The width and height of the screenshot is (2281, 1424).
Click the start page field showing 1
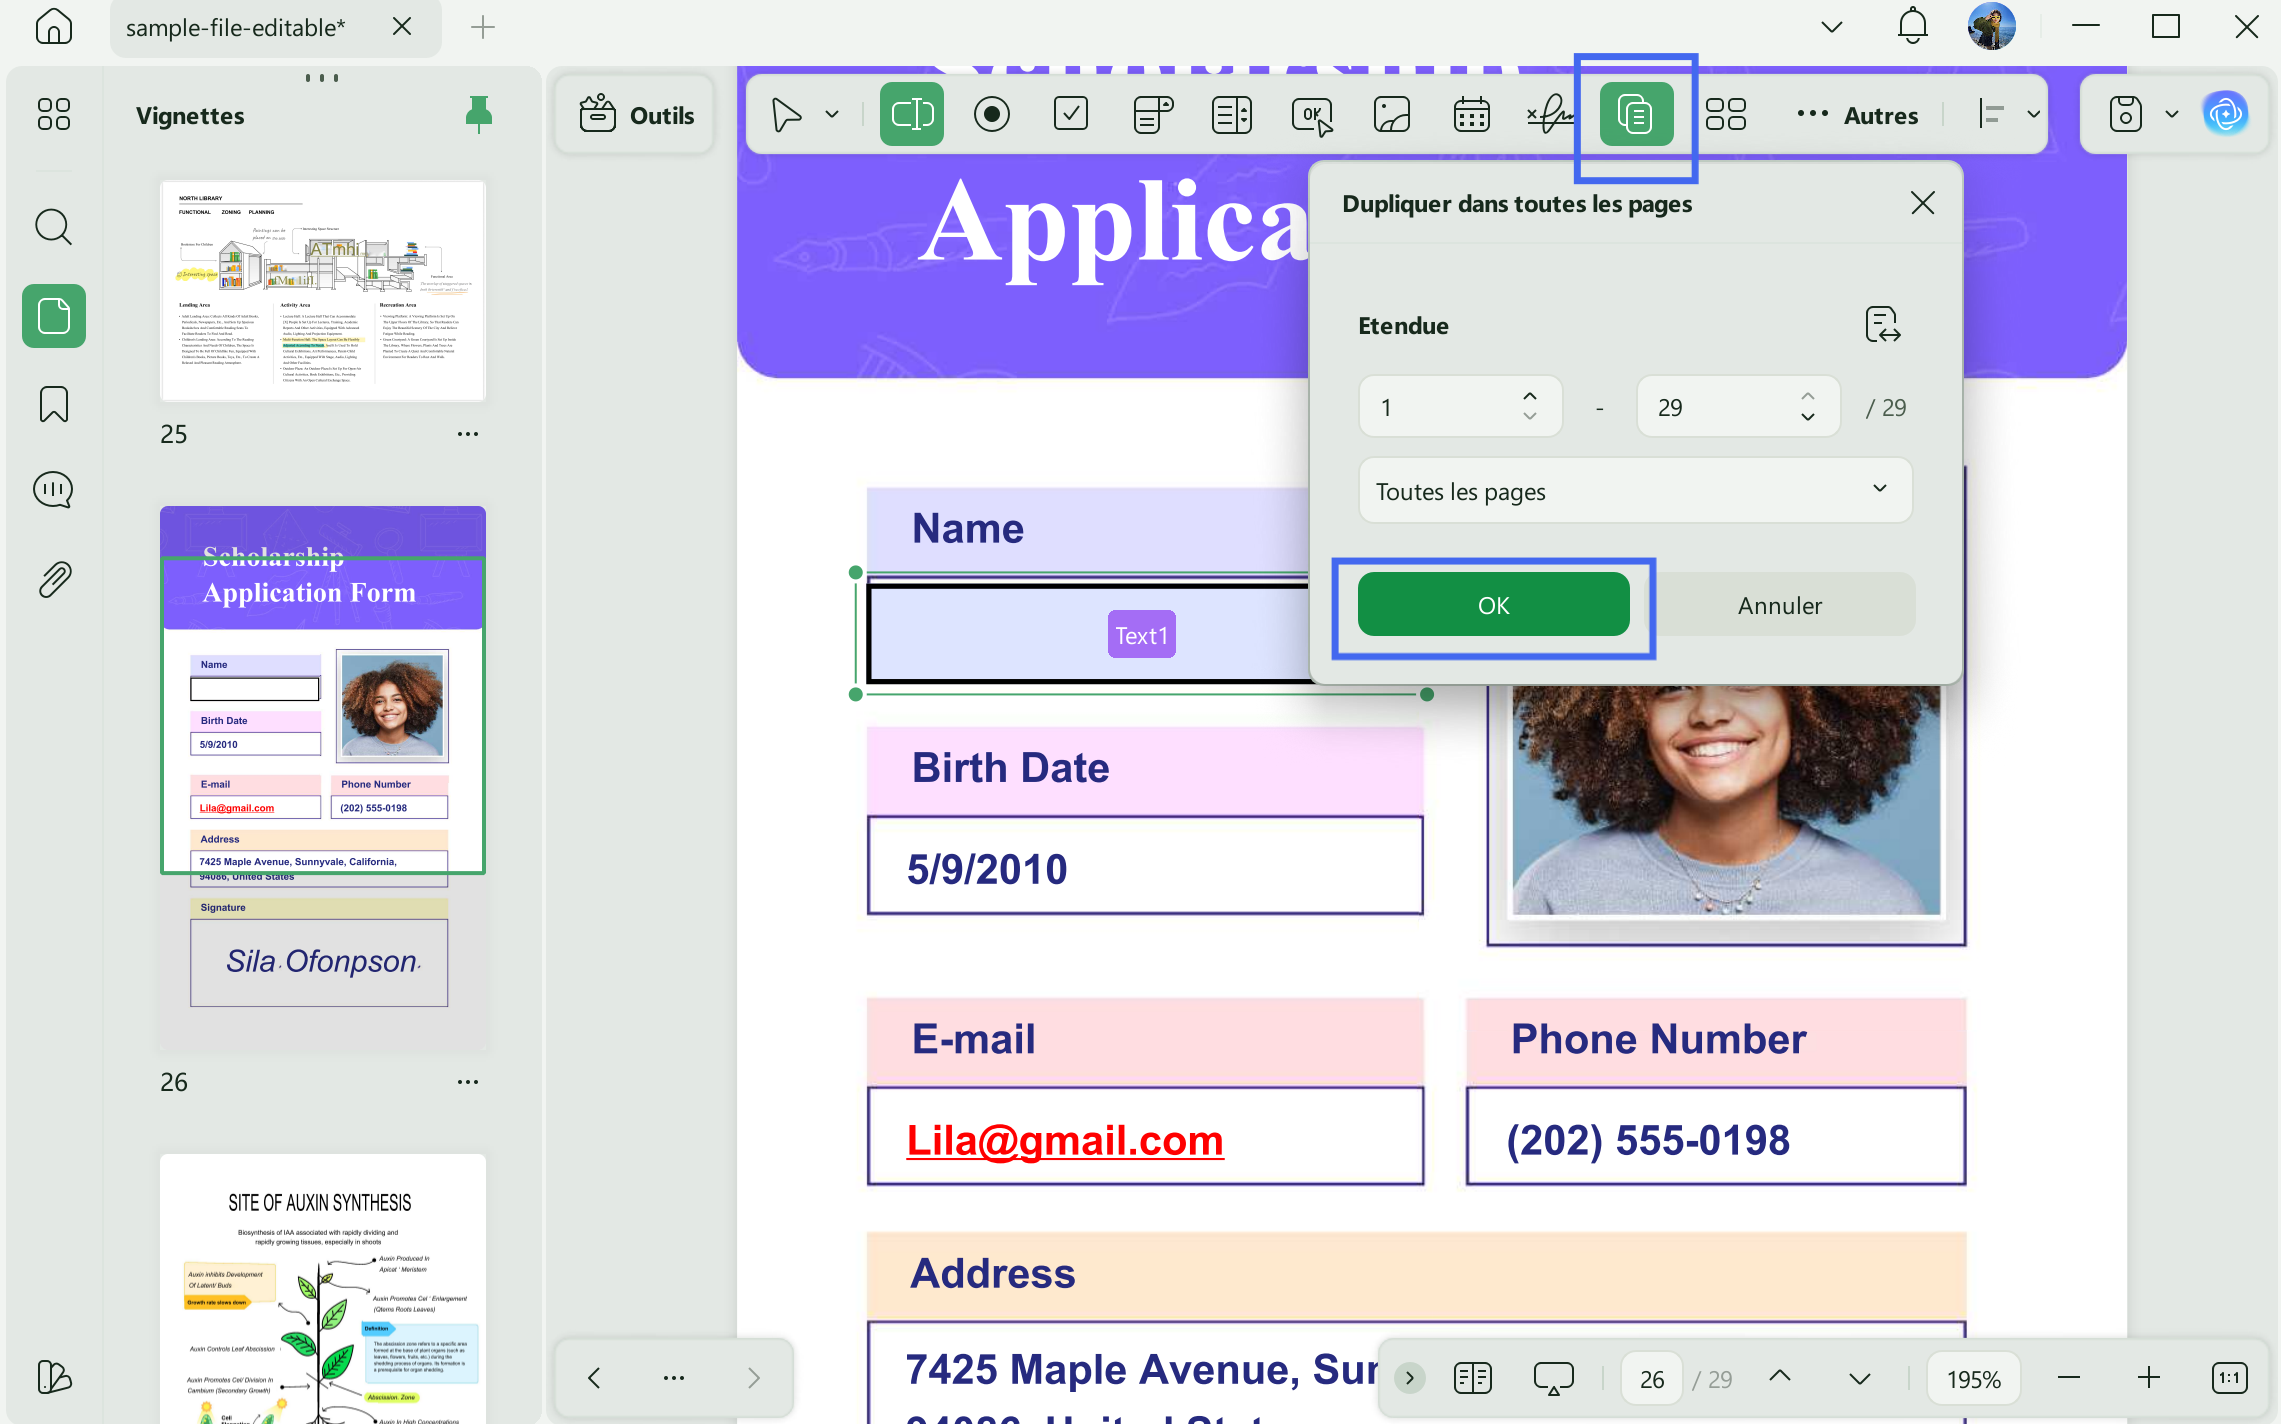click(x=1460, y=406)
